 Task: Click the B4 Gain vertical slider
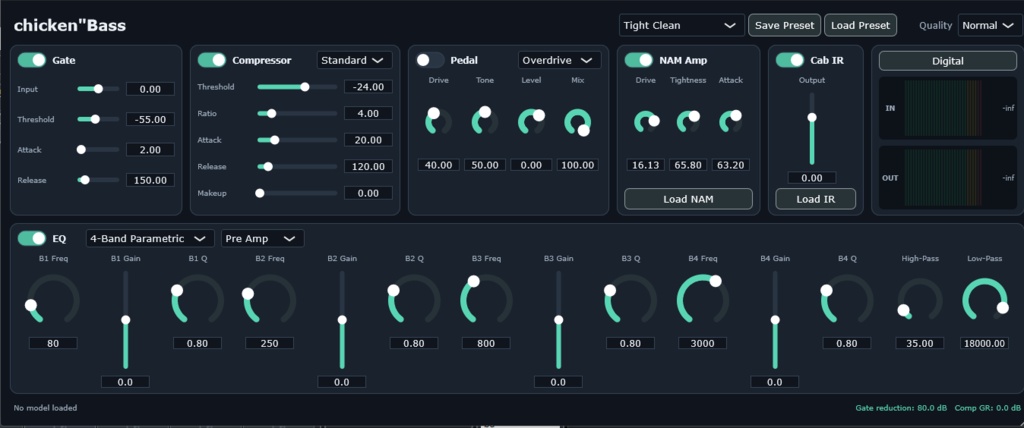[775, 320]
